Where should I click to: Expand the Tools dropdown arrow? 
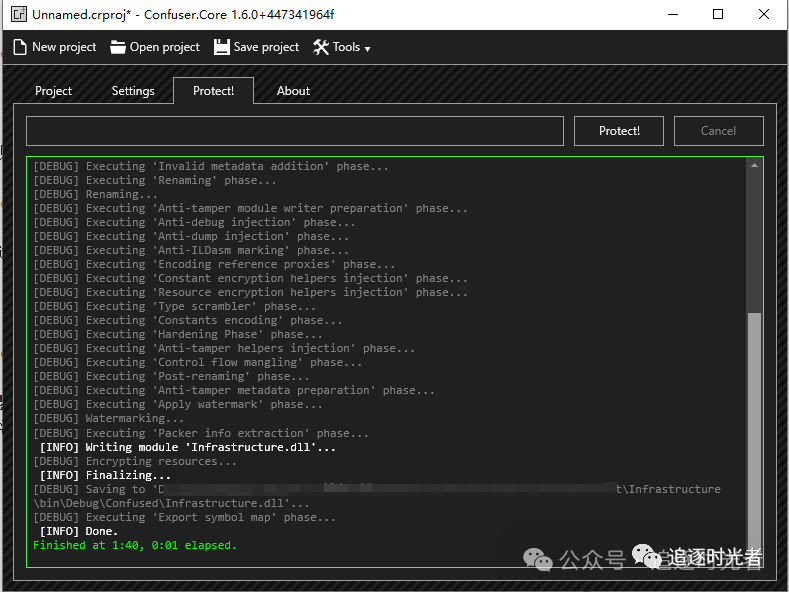coord(367,49)
